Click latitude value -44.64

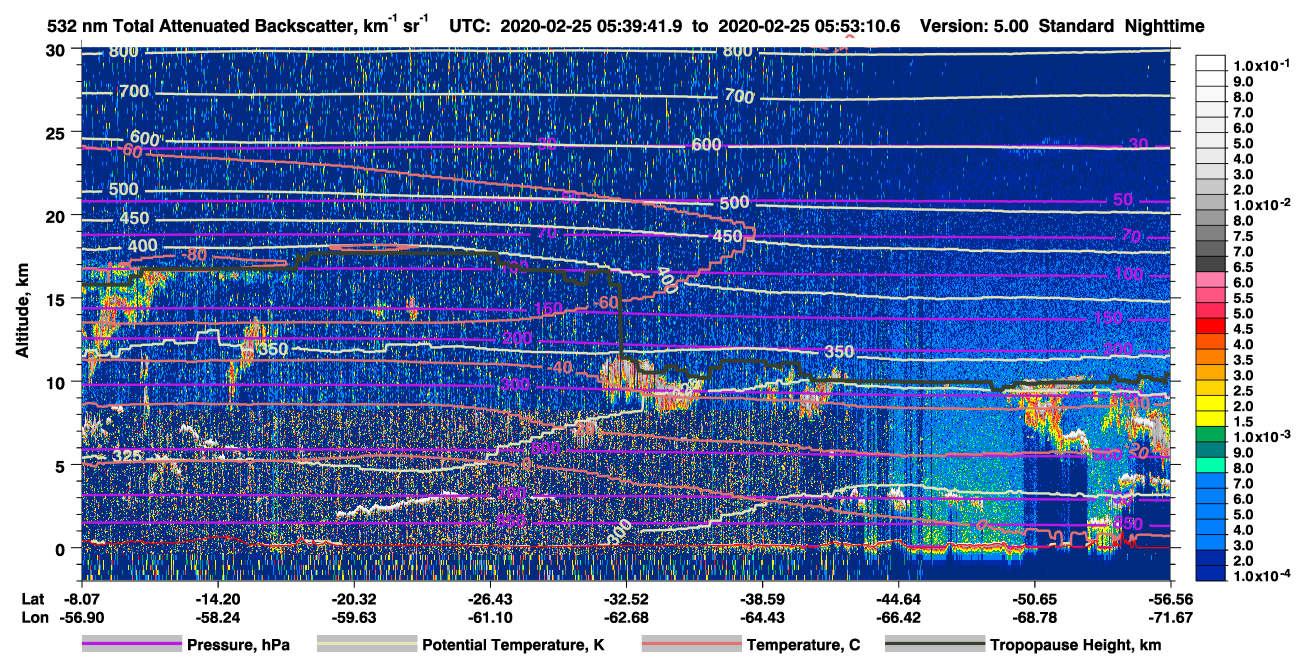[x=899, y=599]
